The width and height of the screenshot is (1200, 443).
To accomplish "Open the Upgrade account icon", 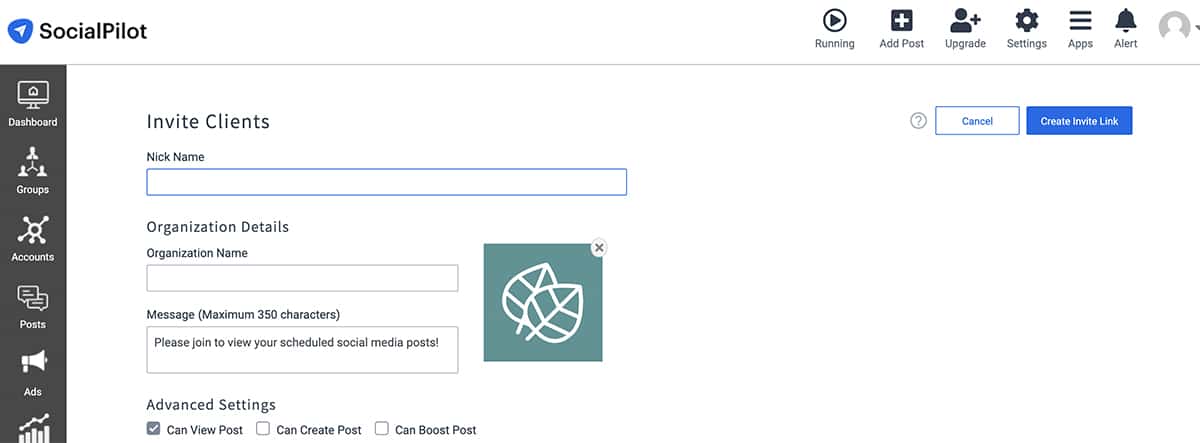I will click(965, 21).
